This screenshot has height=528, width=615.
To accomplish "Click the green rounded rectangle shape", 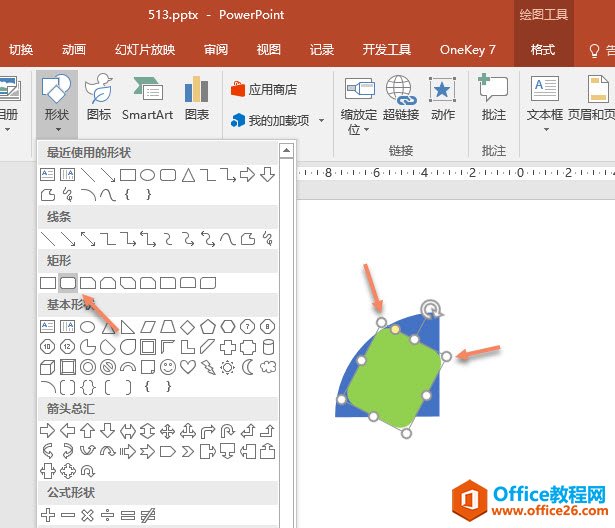I will pyautogui.click(x=394, y=377).
